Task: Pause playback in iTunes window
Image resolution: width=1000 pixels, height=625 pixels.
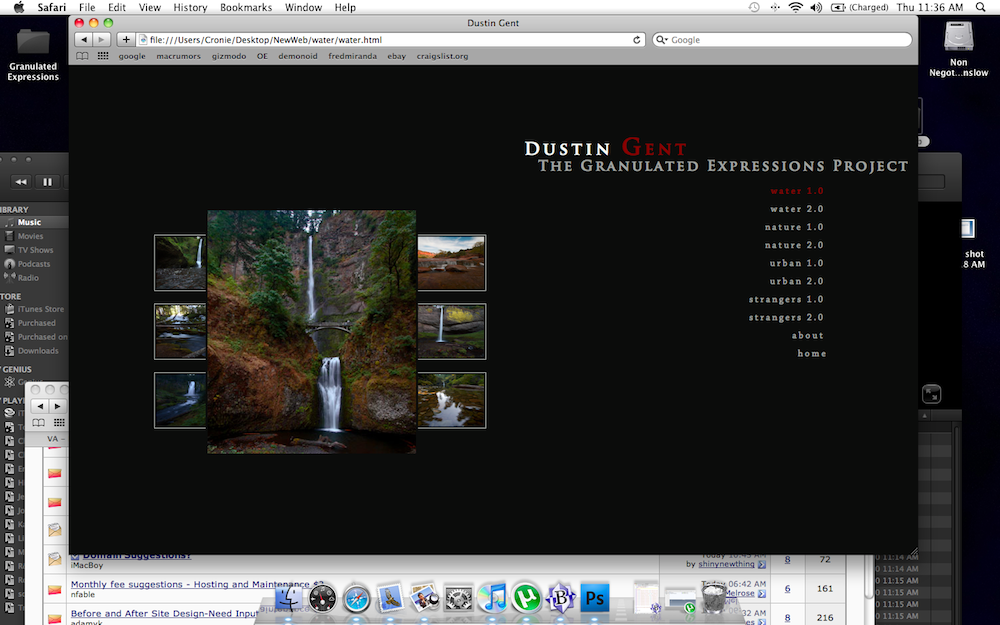Action: pyautogui.click(x=47, y=182)
